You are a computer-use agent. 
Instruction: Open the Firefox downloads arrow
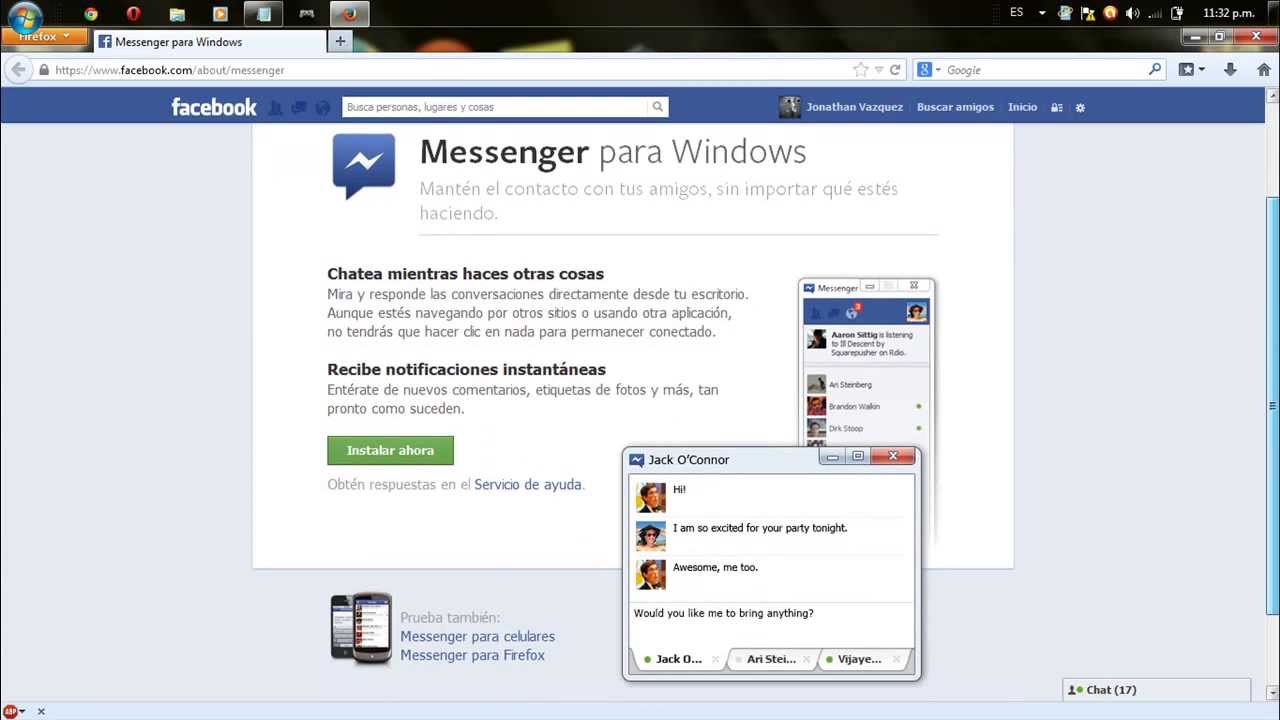[1230, 70]
